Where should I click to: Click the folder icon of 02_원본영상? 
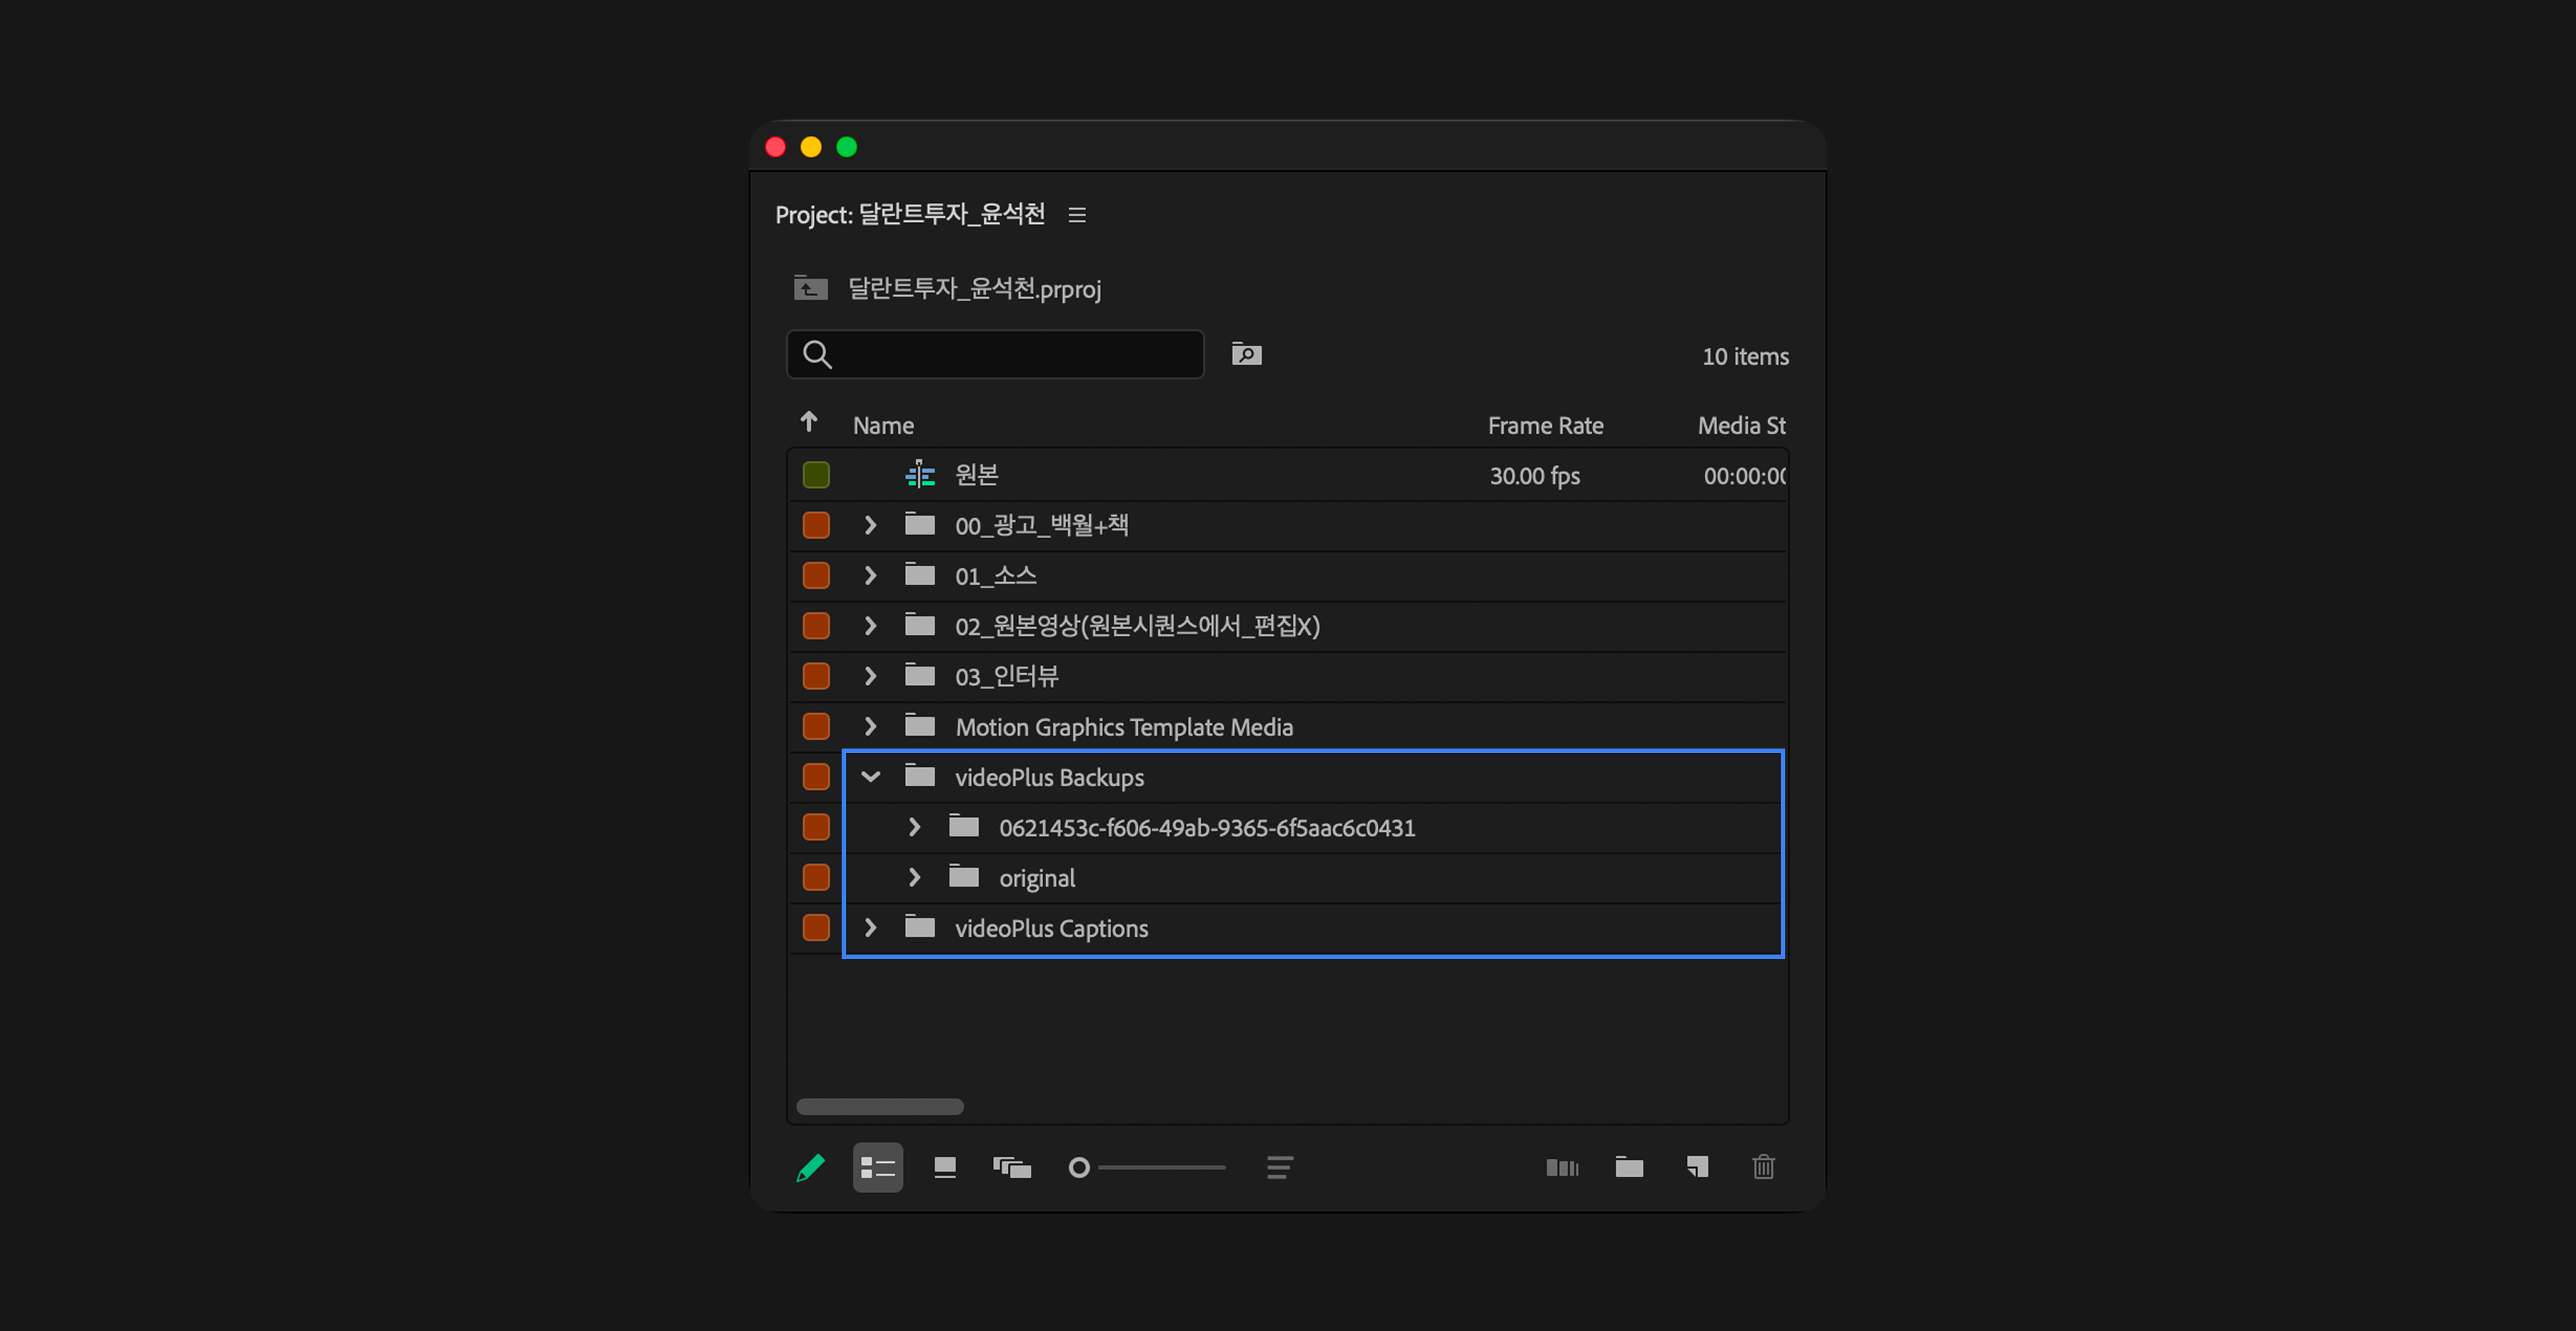920,625
